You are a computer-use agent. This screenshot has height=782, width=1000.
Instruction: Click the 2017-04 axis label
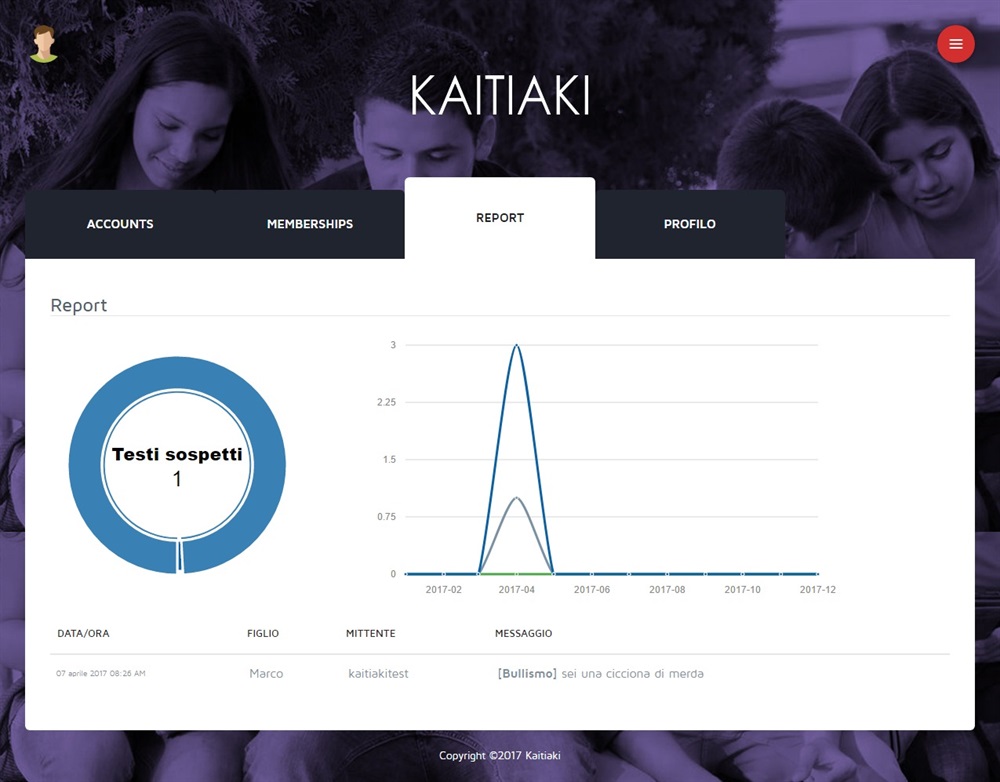pos(517,589)
